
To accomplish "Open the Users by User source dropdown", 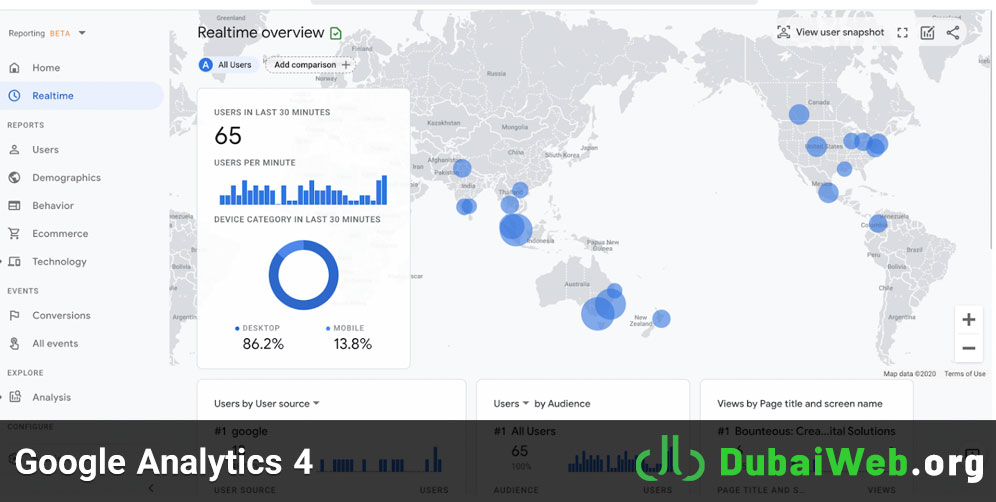I will click(267, 404).
